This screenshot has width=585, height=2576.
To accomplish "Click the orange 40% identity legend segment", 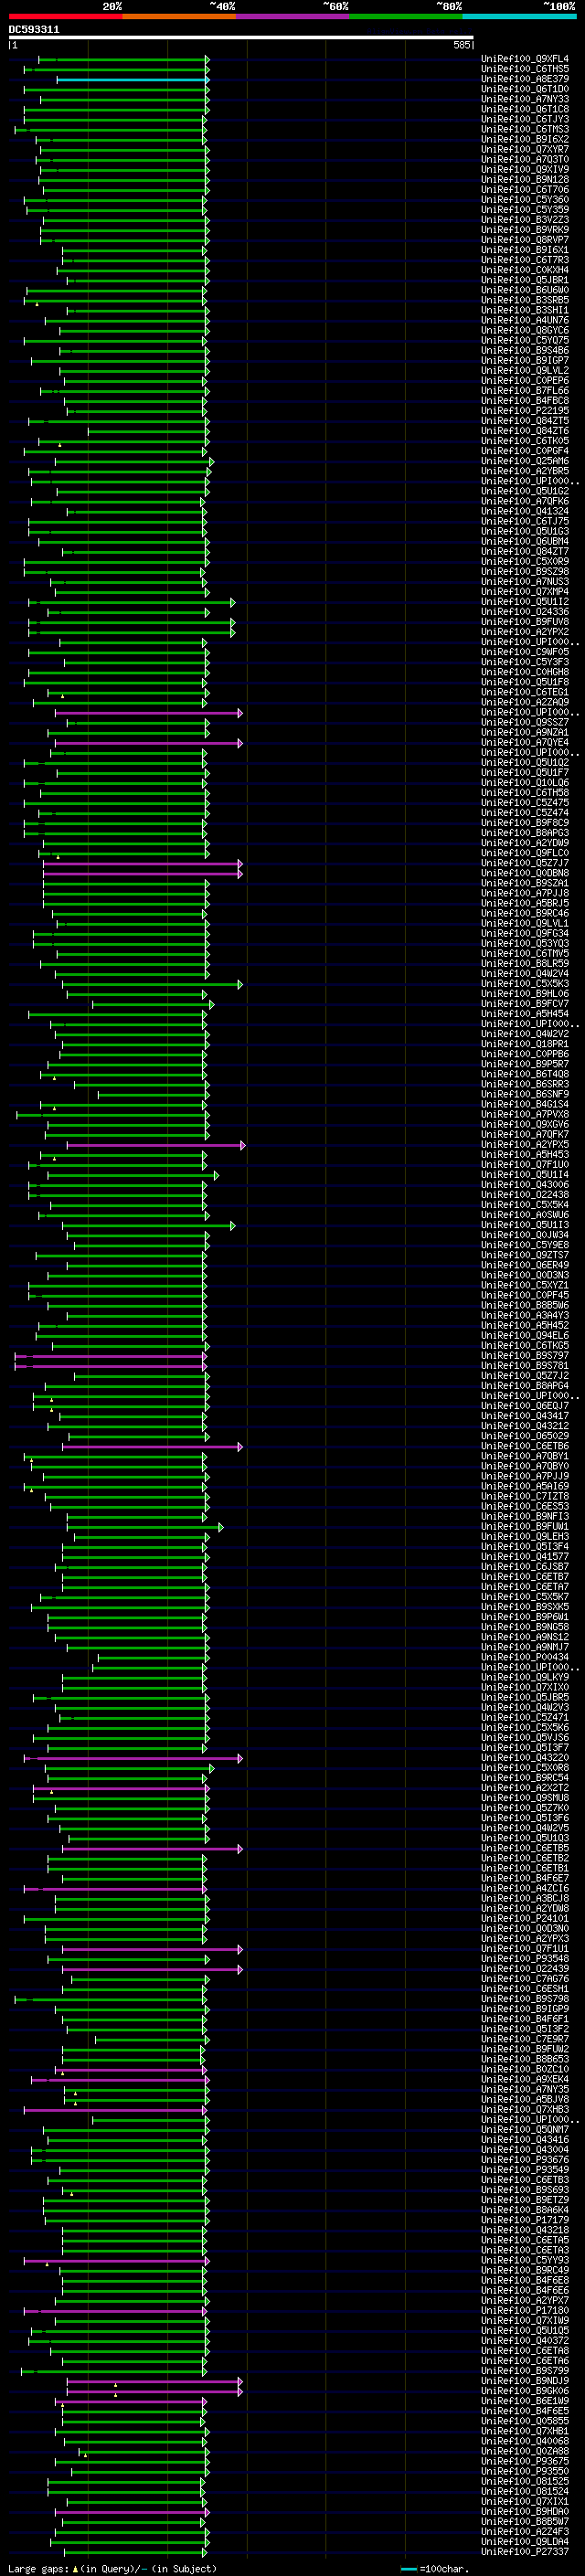I will pyautogui.click(x=179, y=16).
